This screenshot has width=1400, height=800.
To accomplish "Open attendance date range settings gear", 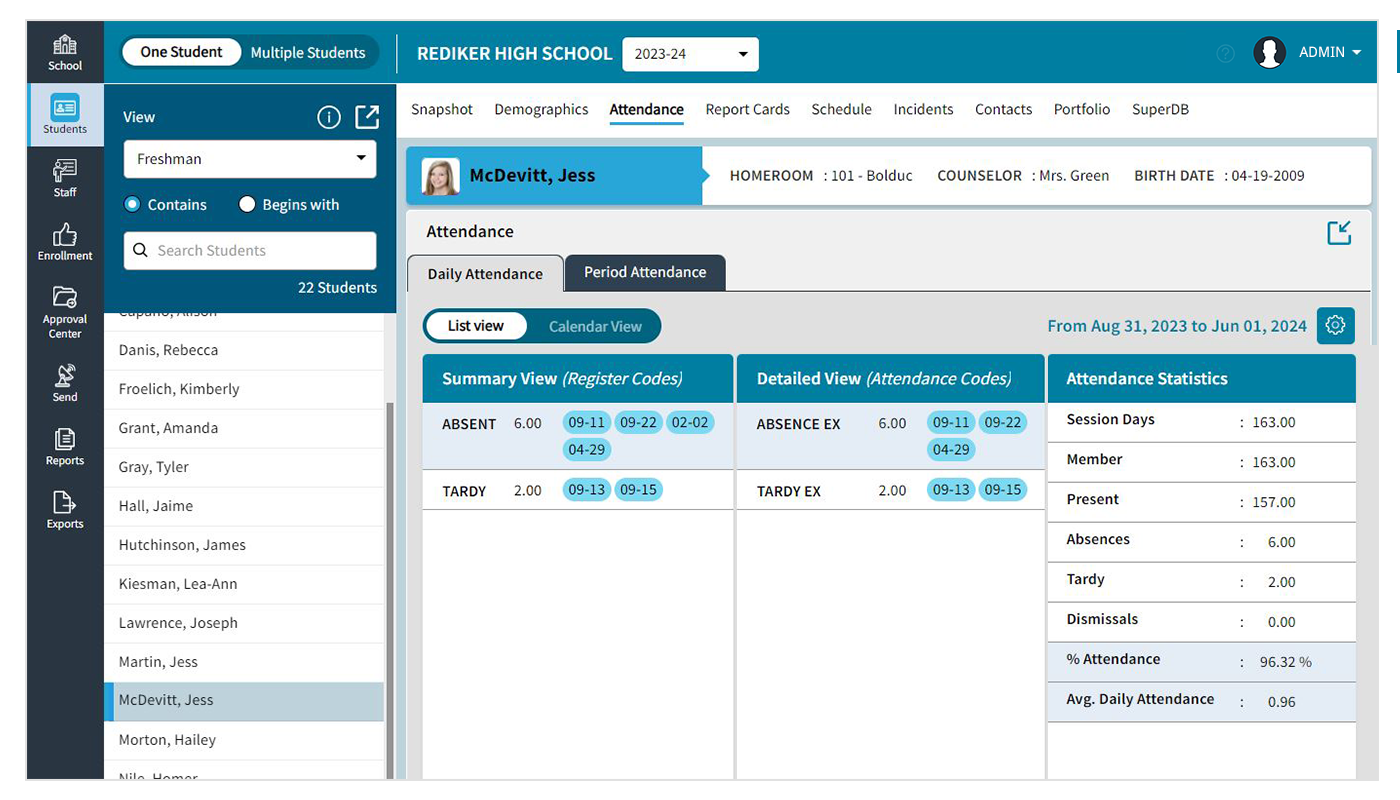I will tap(1336, 325).
